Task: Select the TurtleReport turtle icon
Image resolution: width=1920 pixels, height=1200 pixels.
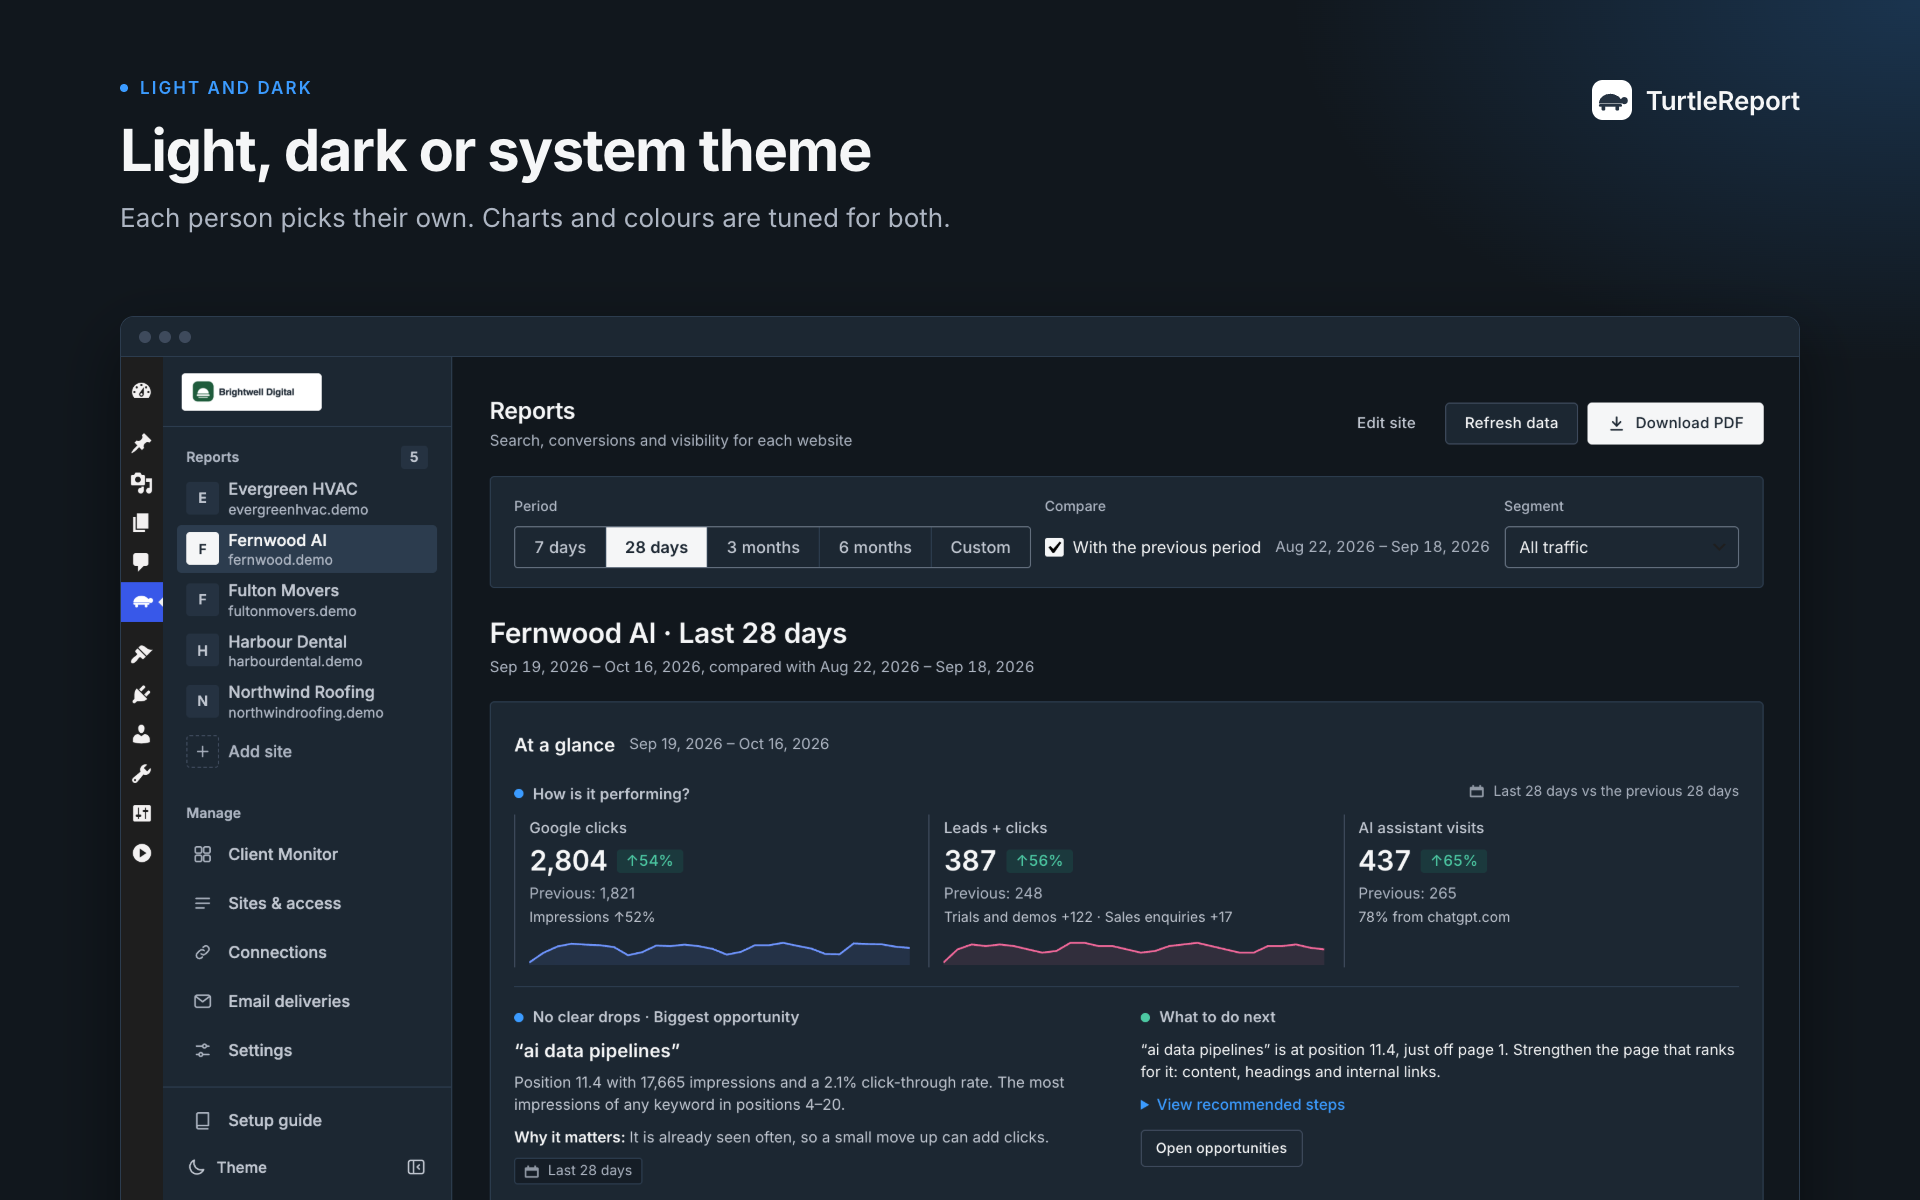Action: [x=142, y=602]
